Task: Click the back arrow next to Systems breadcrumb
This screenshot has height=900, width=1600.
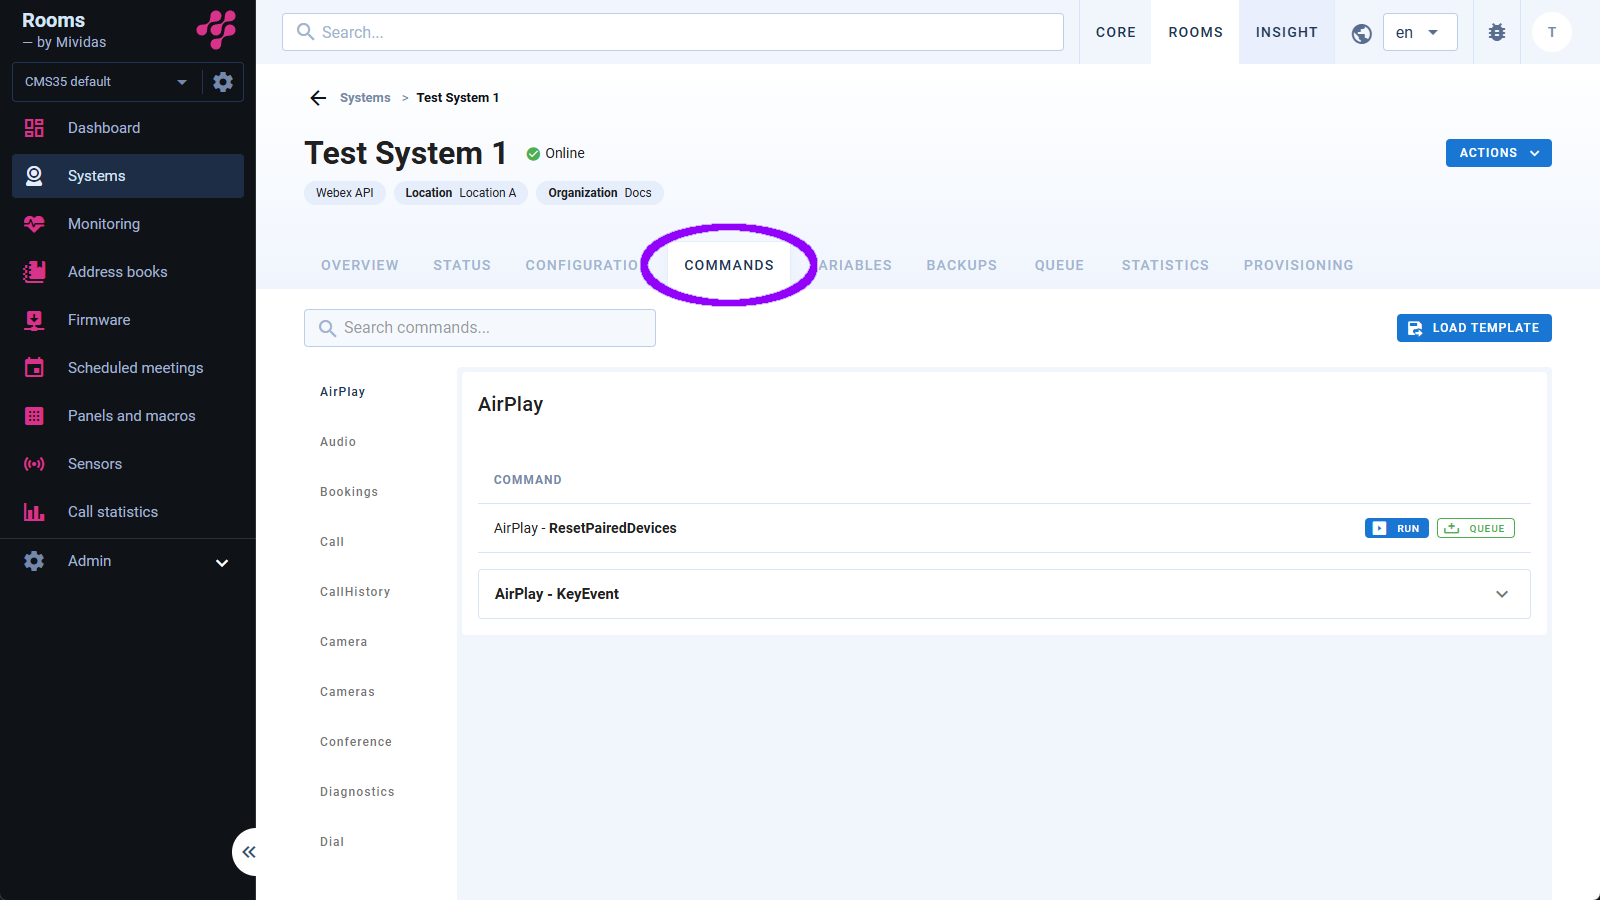Action: (318, 98)
